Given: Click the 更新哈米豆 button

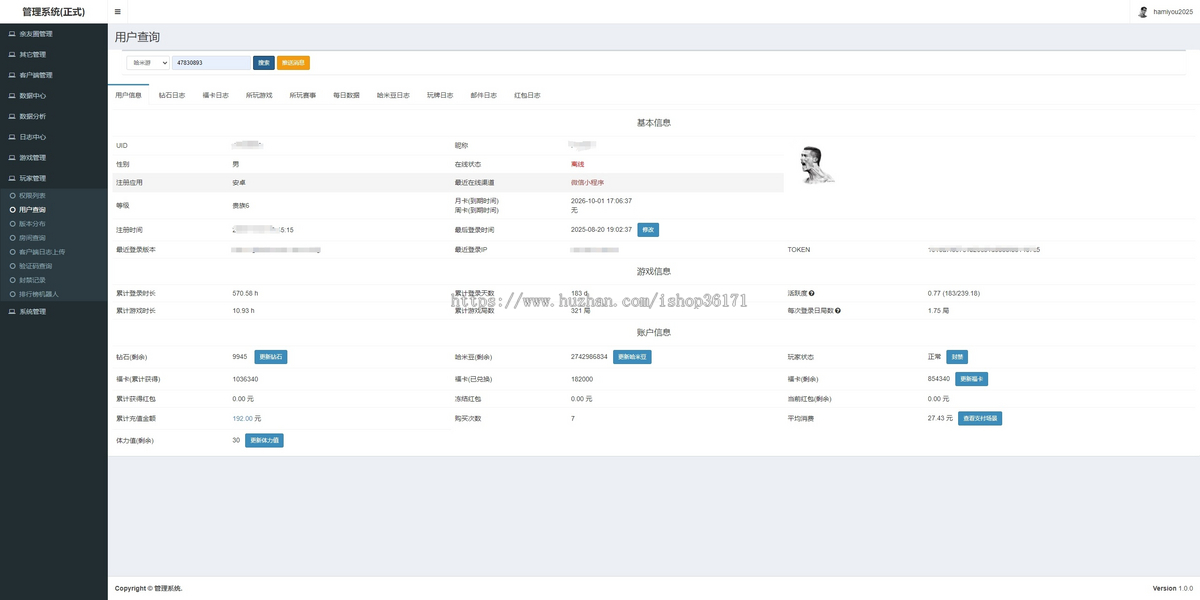Looking at the screenshot, I should [632, 357].
